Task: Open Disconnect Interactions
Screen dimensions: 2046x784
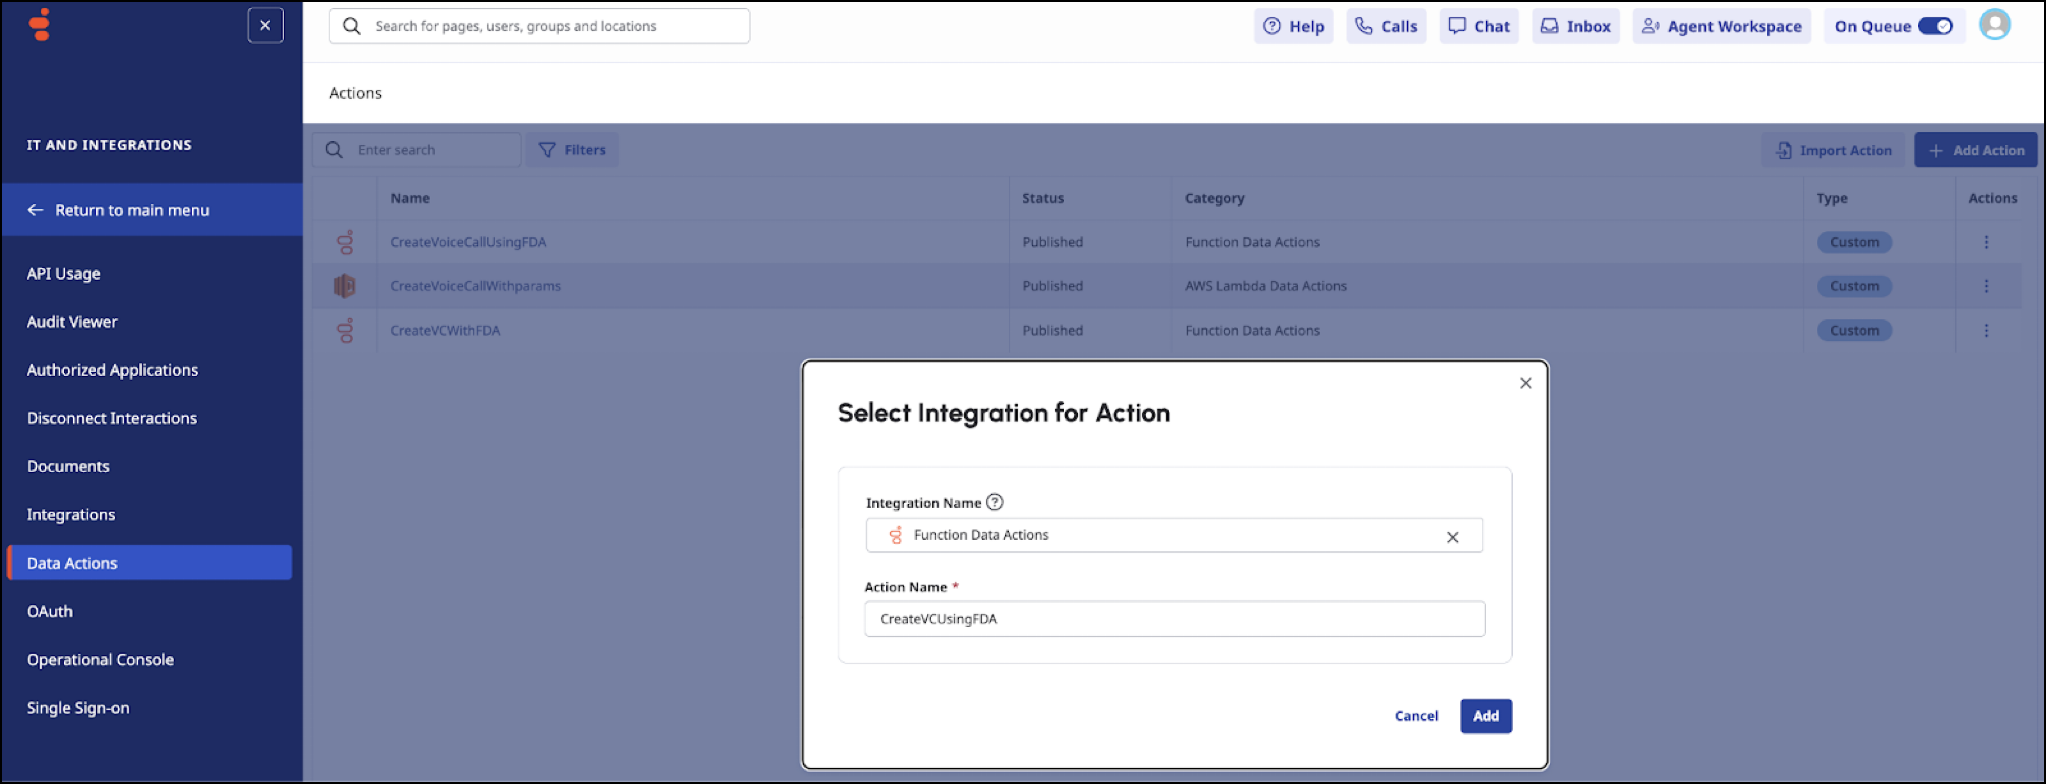Action: coord(112,418)
